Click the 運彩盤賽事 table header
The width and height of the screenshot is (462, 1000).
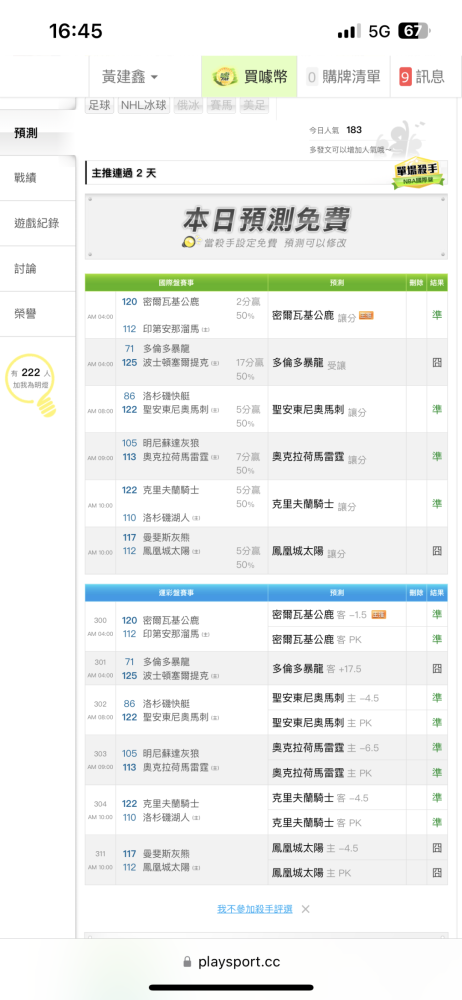click(176, 592)
